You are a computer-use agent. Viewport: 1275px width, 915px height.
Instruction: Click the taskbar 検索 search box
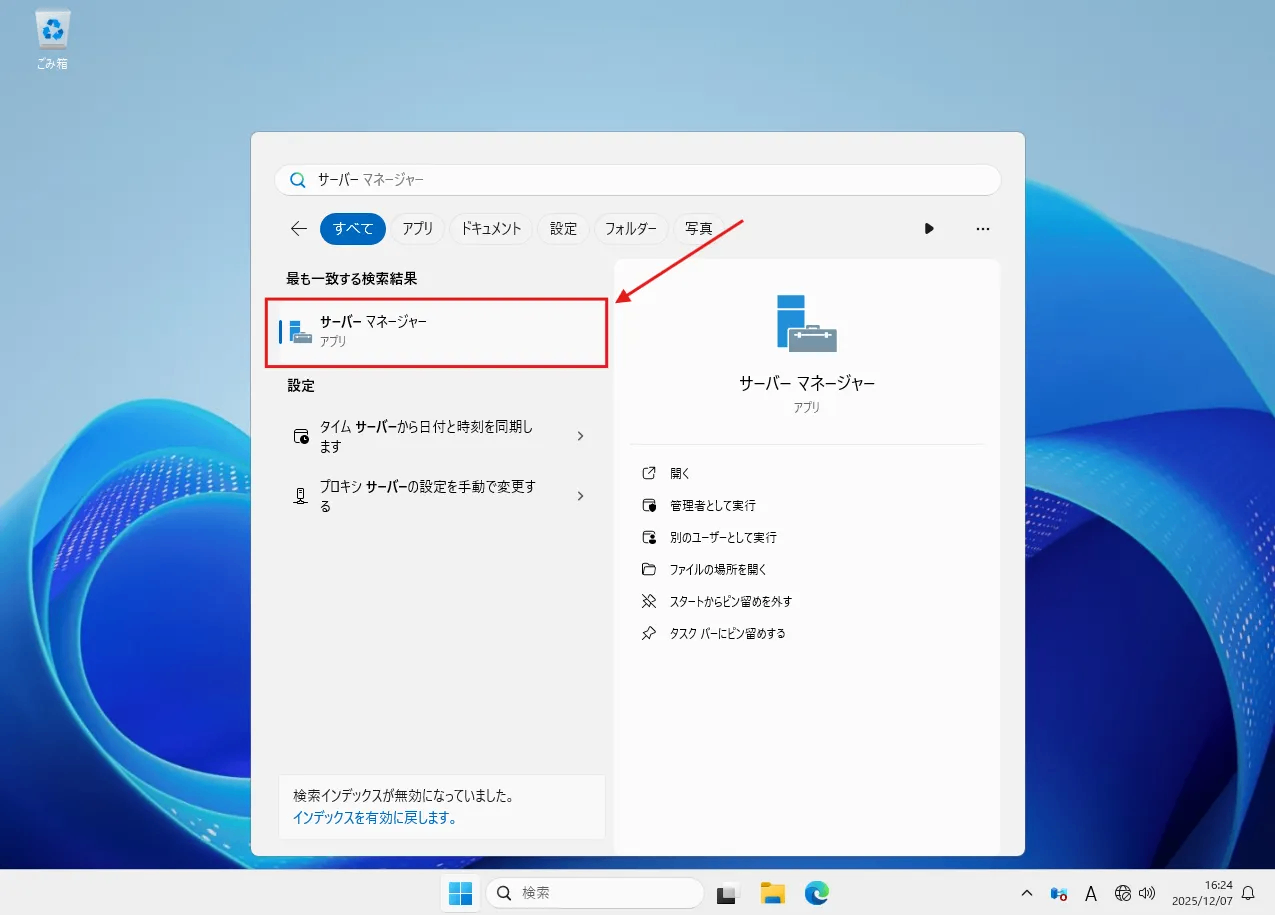595,893
